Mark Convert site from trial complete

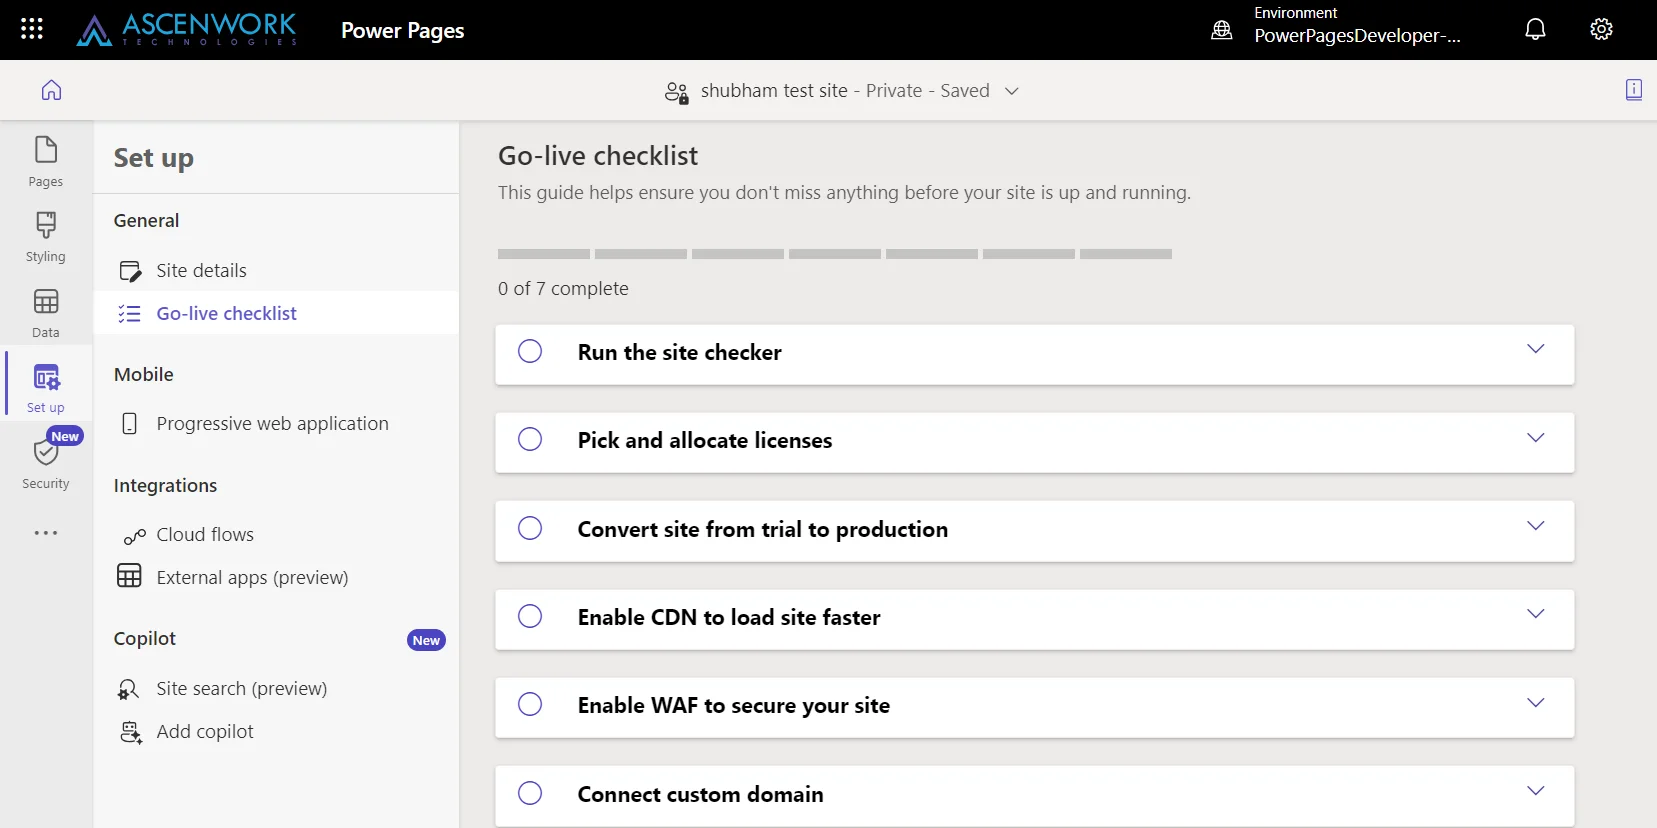[530, 528]
